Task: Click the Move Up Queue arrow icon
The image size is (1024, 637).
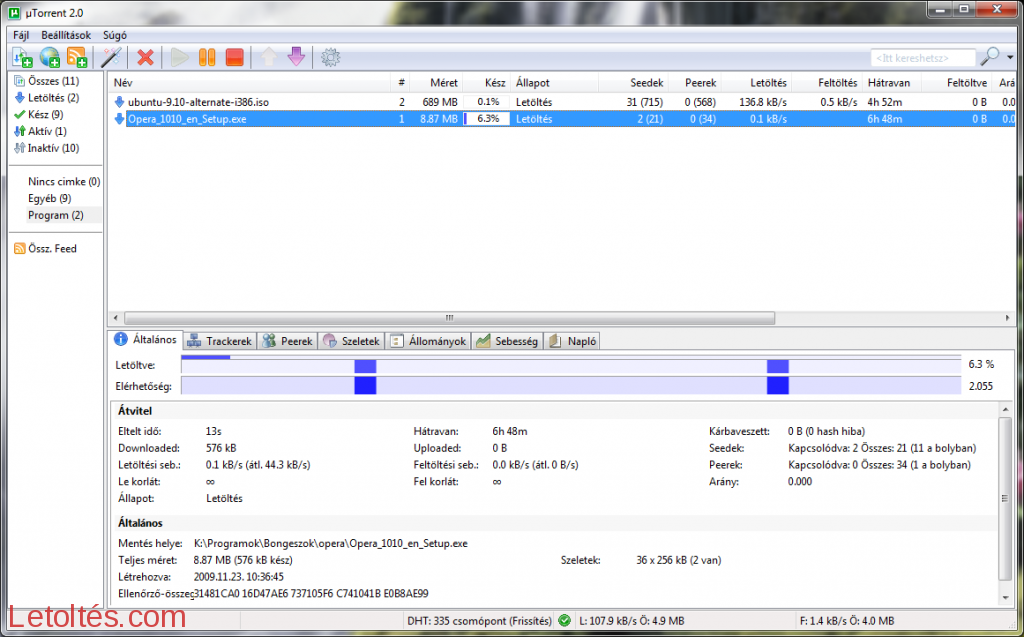Action: (x=268, y=57)
